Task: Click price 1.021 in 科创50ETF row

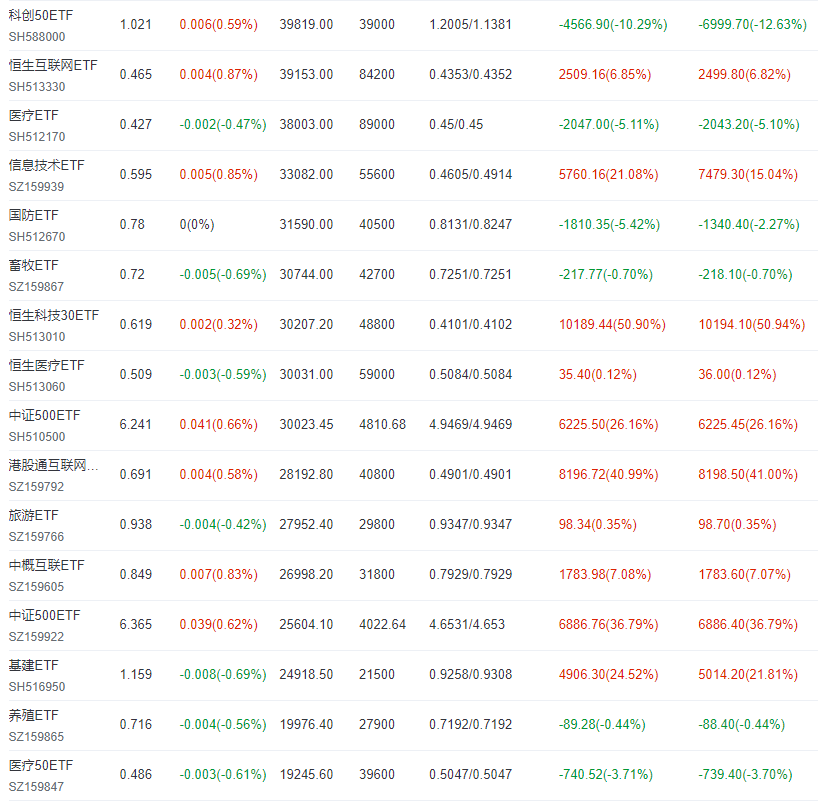Action: point(136,25)
